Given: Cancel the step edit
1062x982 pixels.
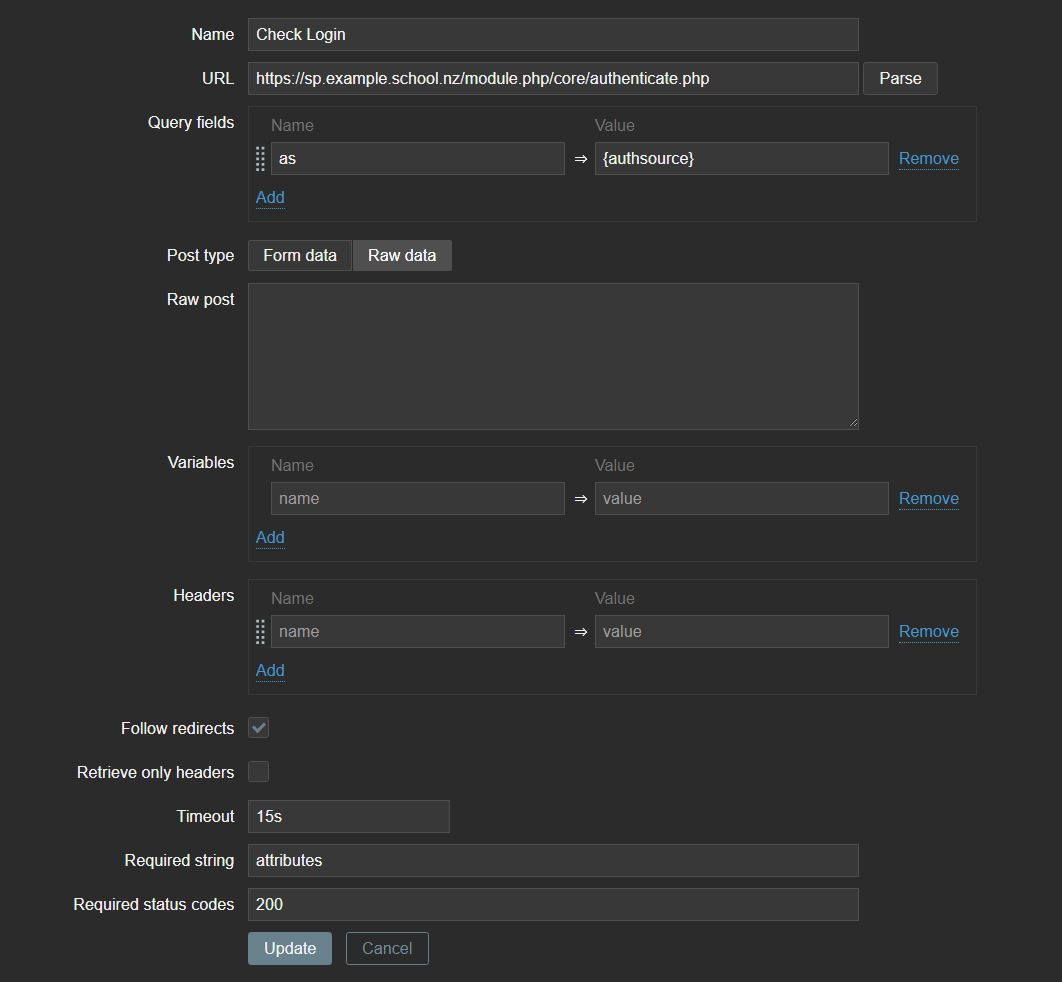Looking at the screenshot, I should coord(387,949).
